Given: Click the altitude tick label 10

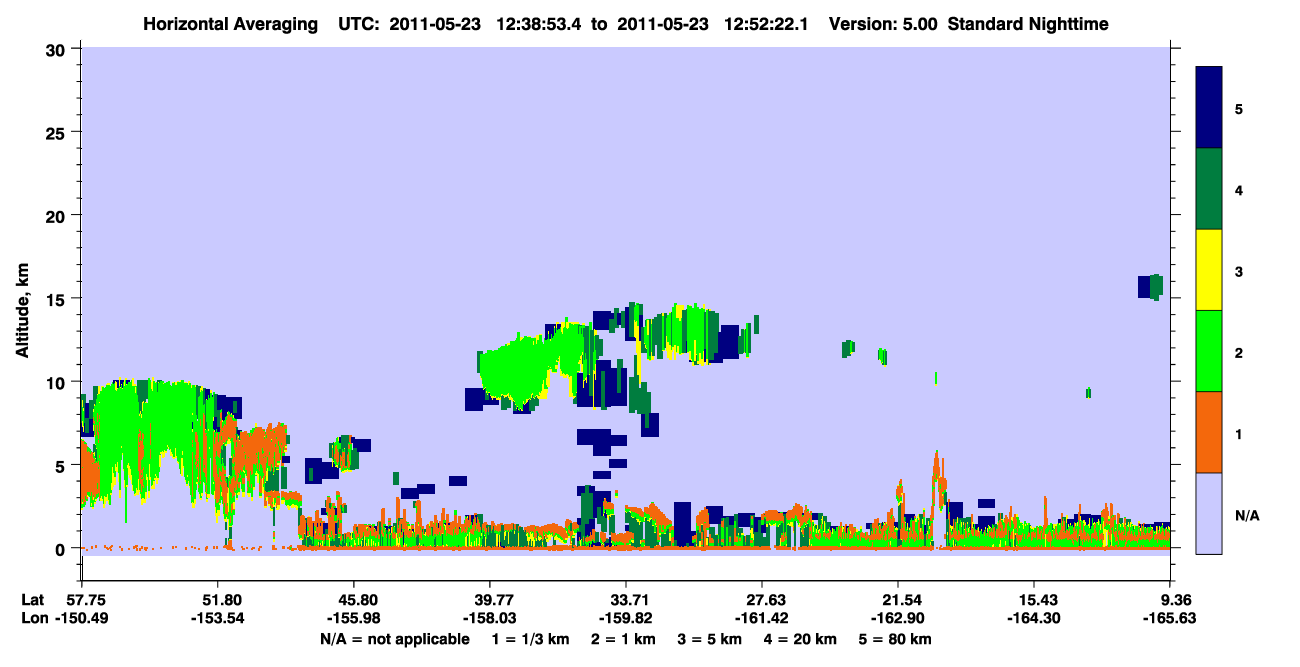Looking at the screenshot, I should (57, 382).
